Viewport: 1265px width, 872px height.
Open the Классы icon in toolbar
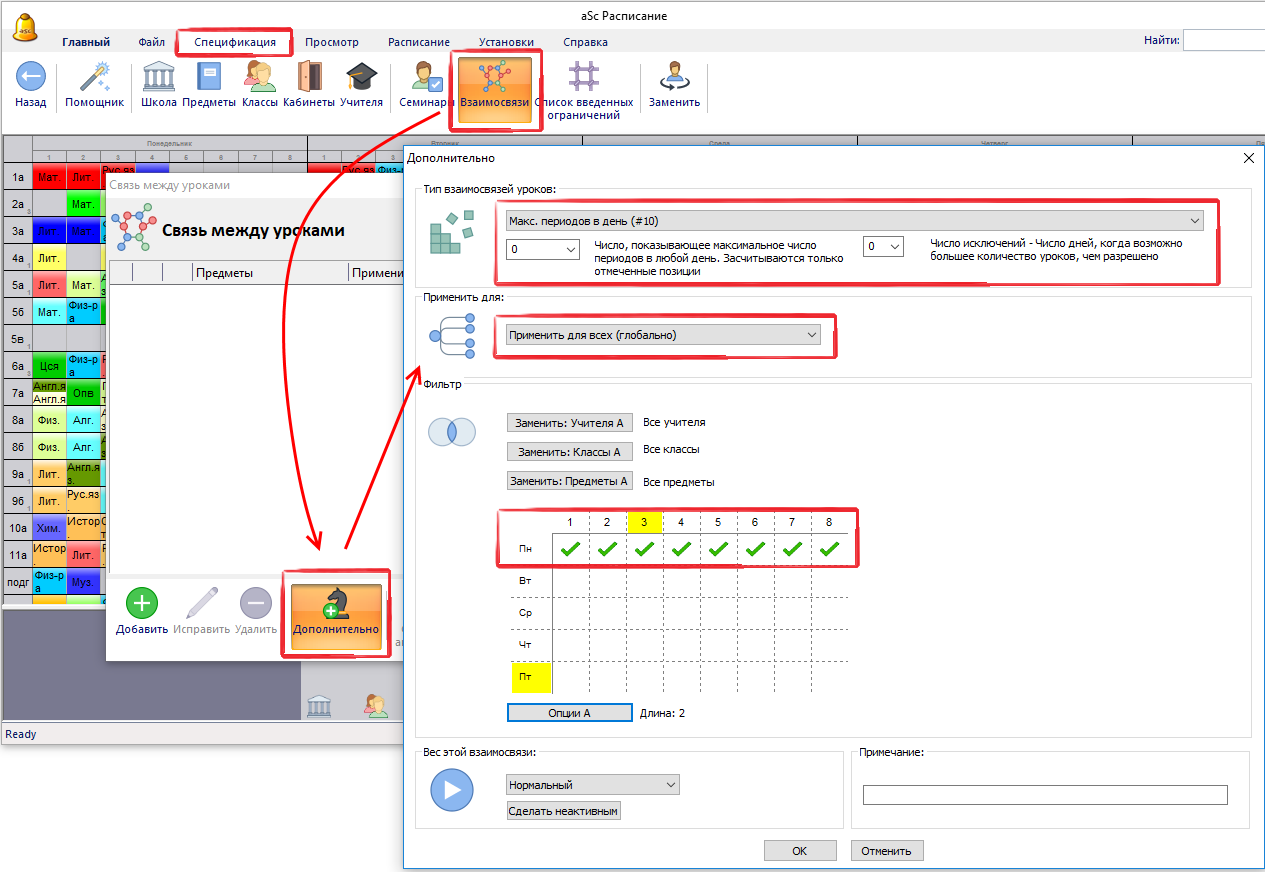(x=260, y=78)
